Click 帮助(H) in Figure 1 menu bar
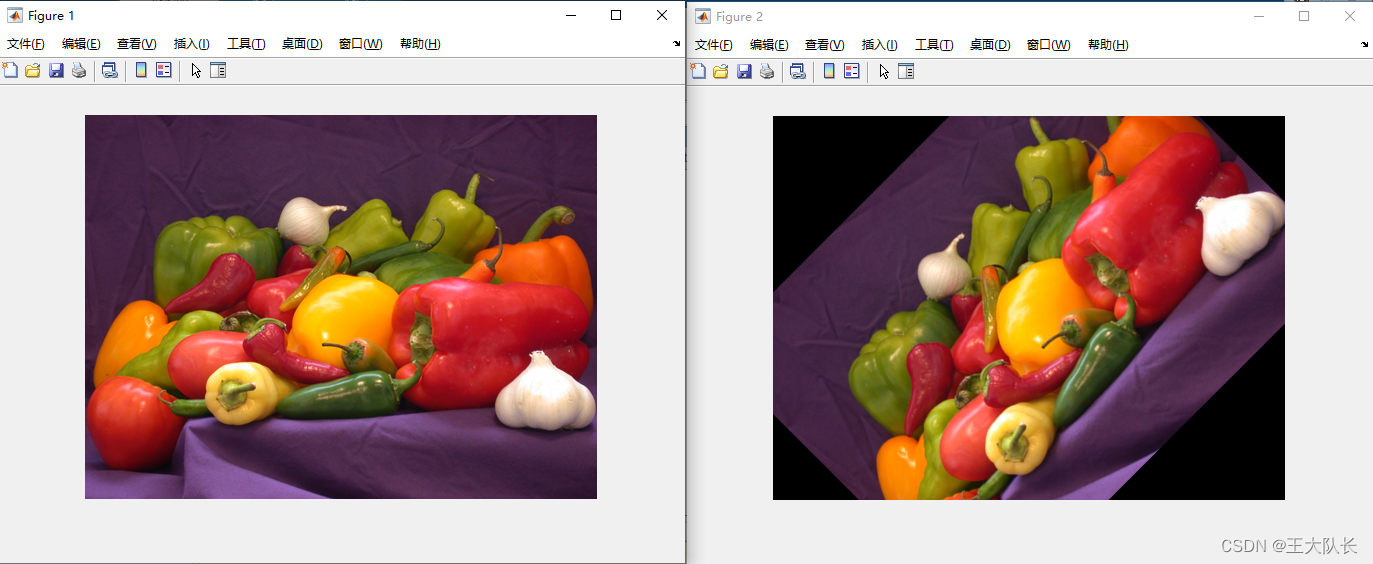This screenshot has width=1373, height=564. (420, 44)
